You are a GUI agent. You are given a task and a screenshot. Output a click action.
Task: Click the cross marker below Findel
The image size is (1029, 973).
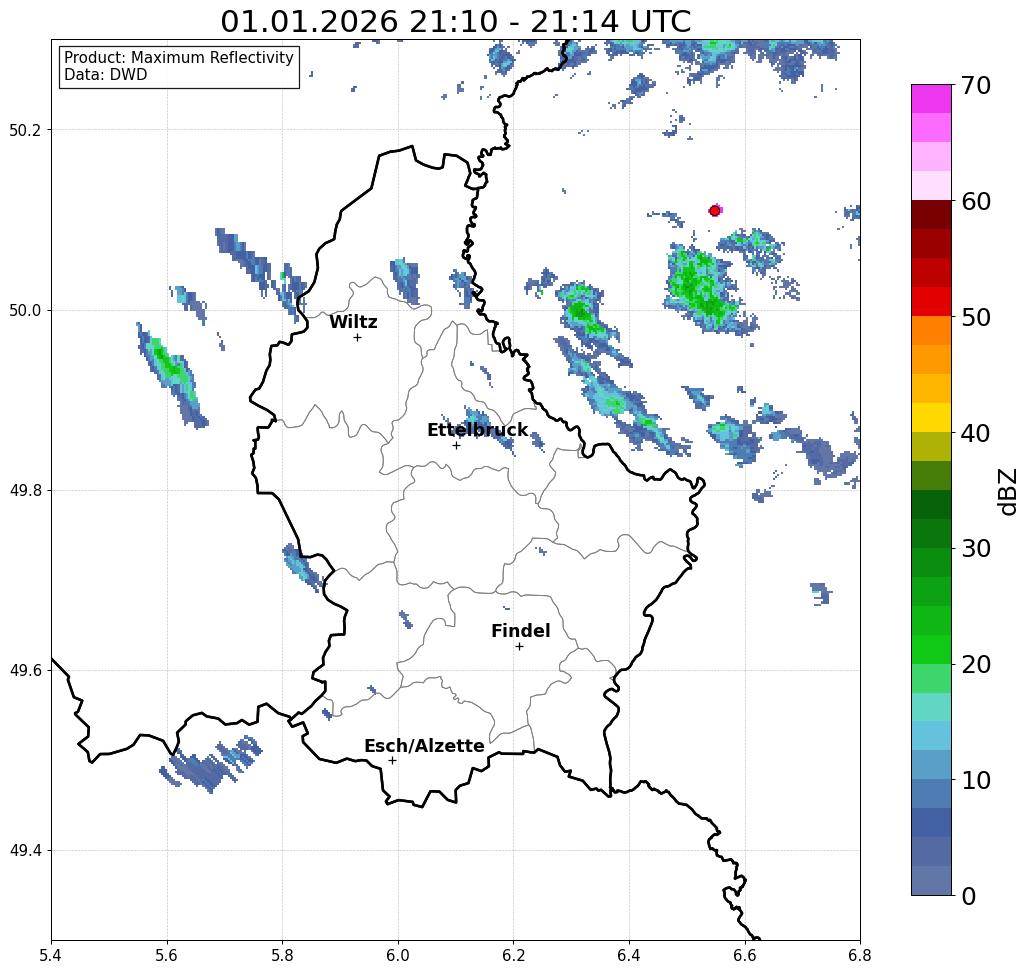(519, 647)
